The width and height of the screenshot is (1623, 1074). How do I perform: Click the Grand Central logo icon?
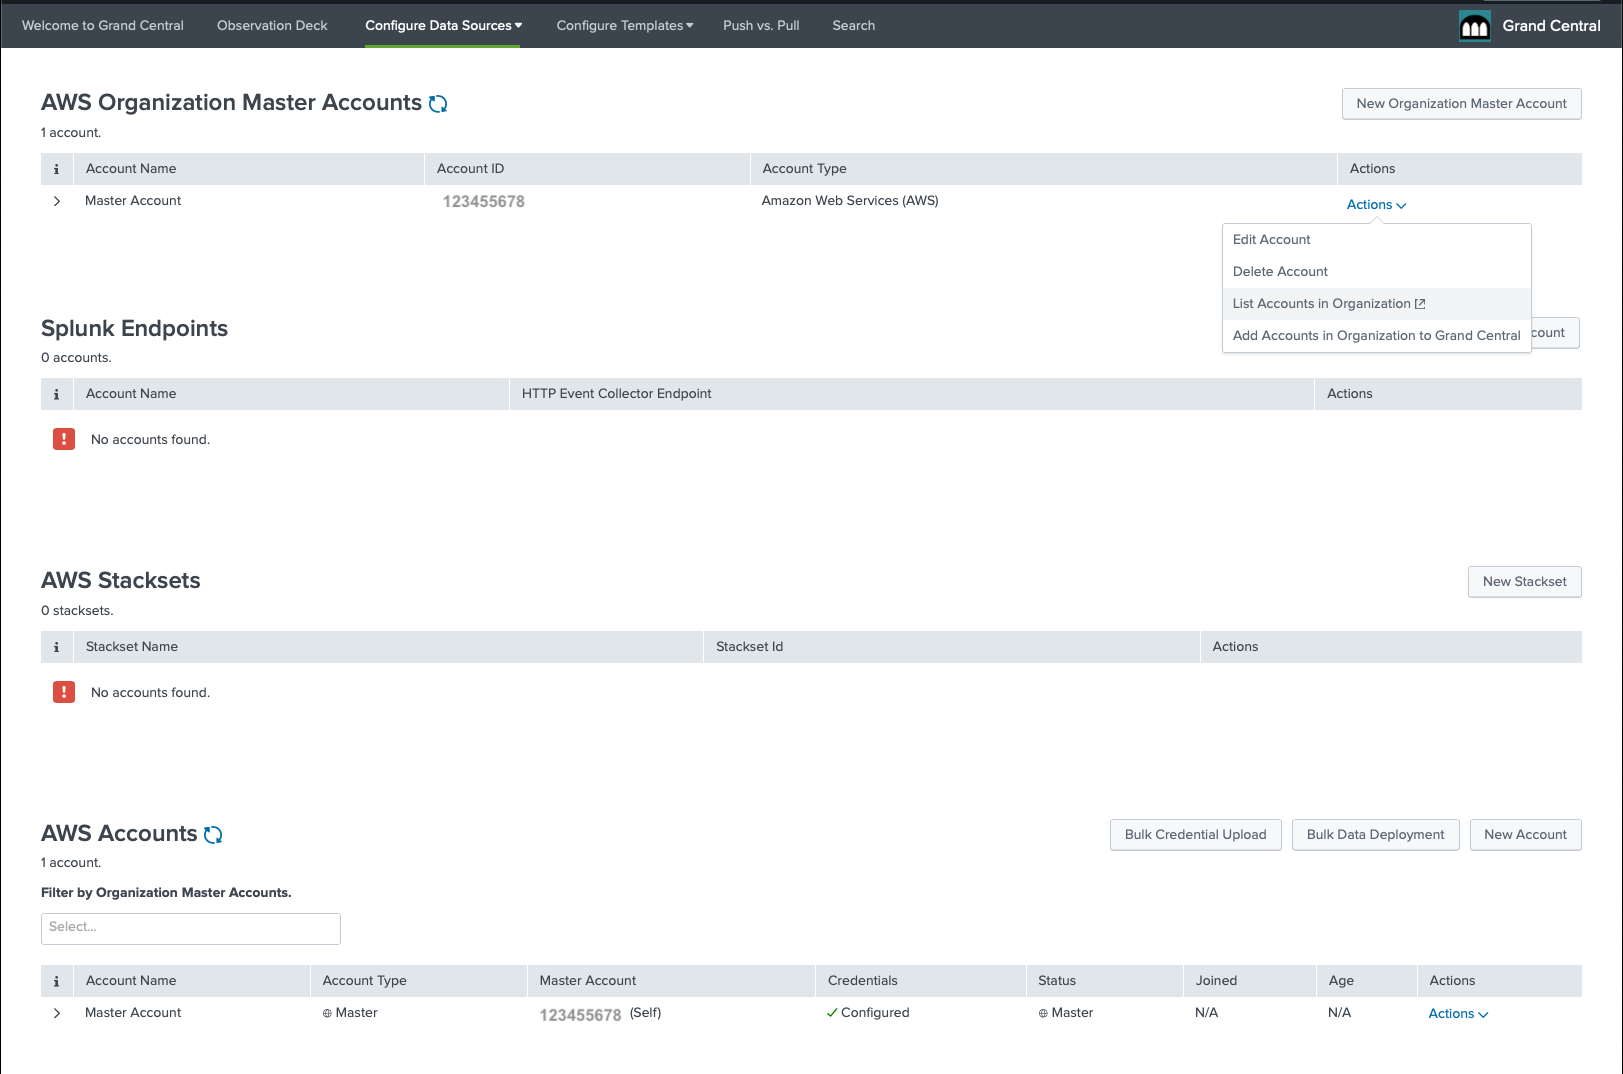click(x=1475, y=26)
